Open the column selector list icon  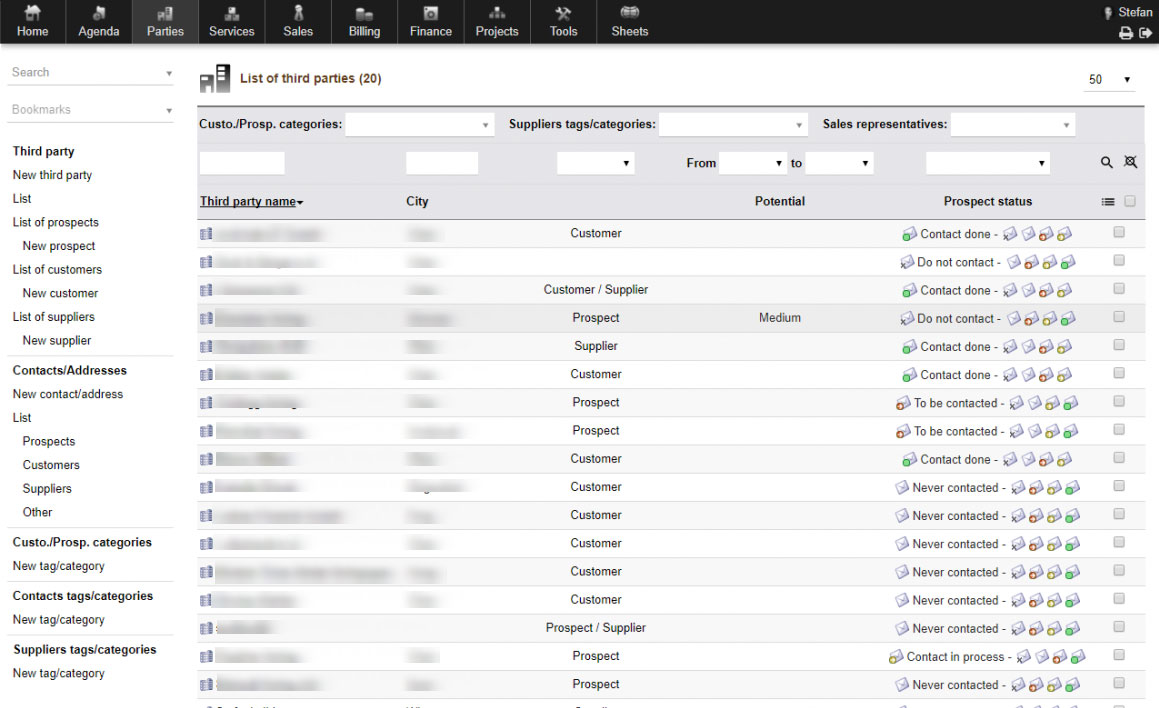[x=1108, y=202]
